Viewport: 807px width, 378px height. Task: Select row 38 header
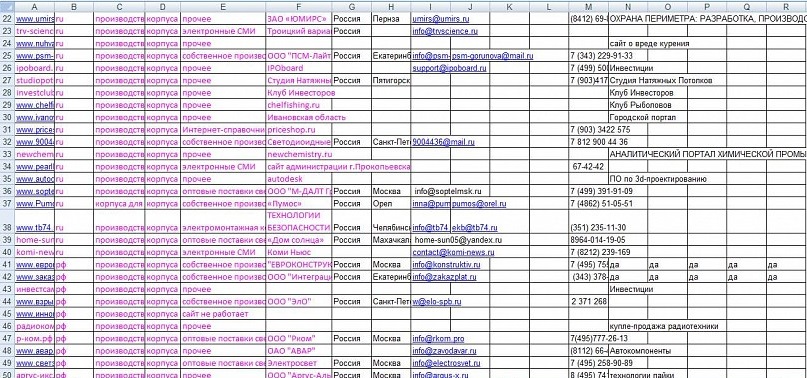pos(7,221)
